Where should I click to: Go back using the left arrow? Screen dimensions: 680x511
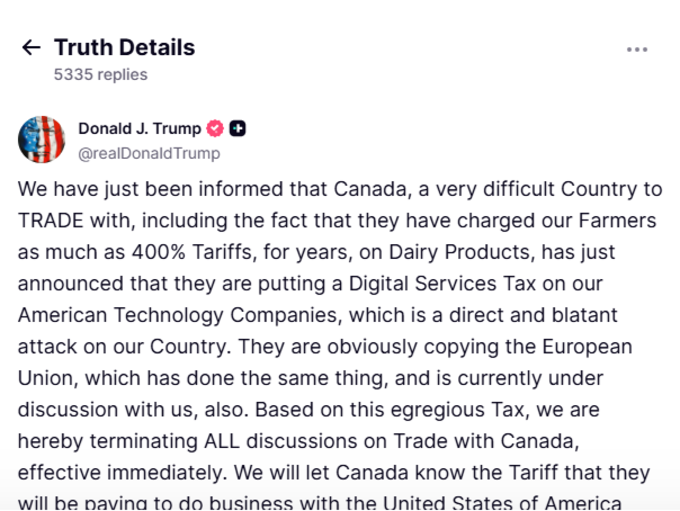point(31,47)
